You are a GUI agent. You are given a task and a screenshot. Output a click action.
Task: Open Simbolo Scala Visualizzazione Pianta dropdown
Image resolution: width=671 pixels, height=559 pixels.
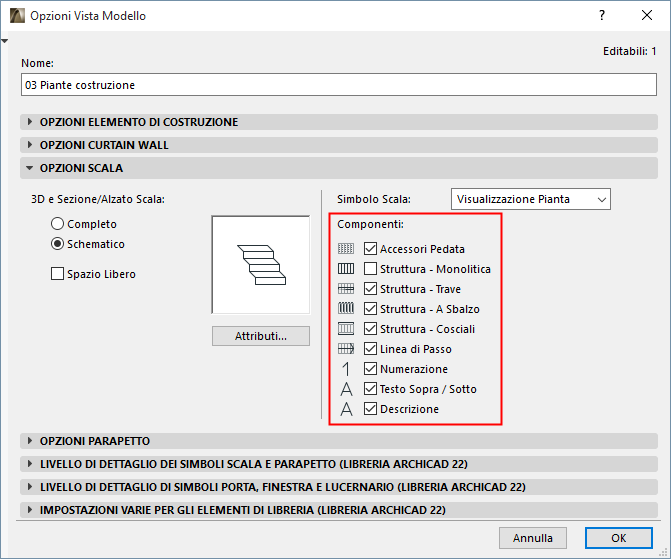[x=531, y=199]
